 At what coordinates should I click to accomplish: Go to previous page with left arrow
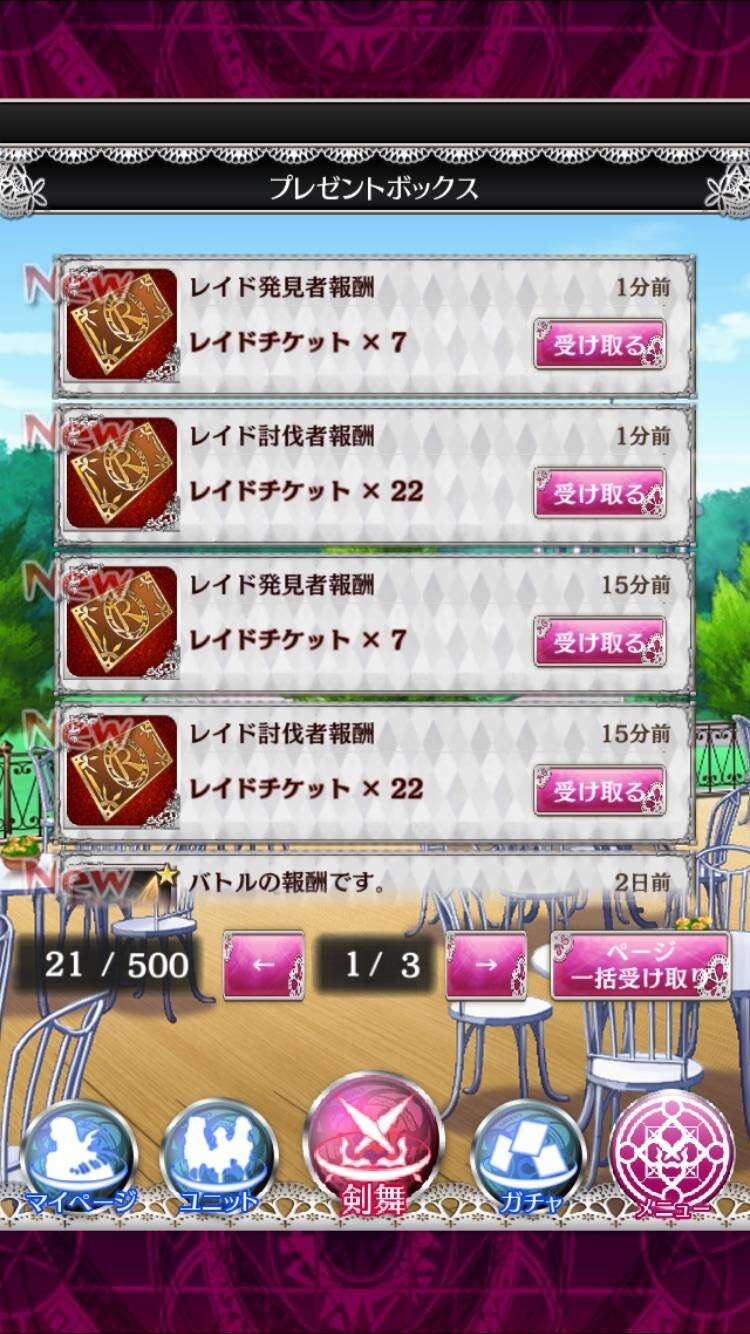click(x=263, y=965)
